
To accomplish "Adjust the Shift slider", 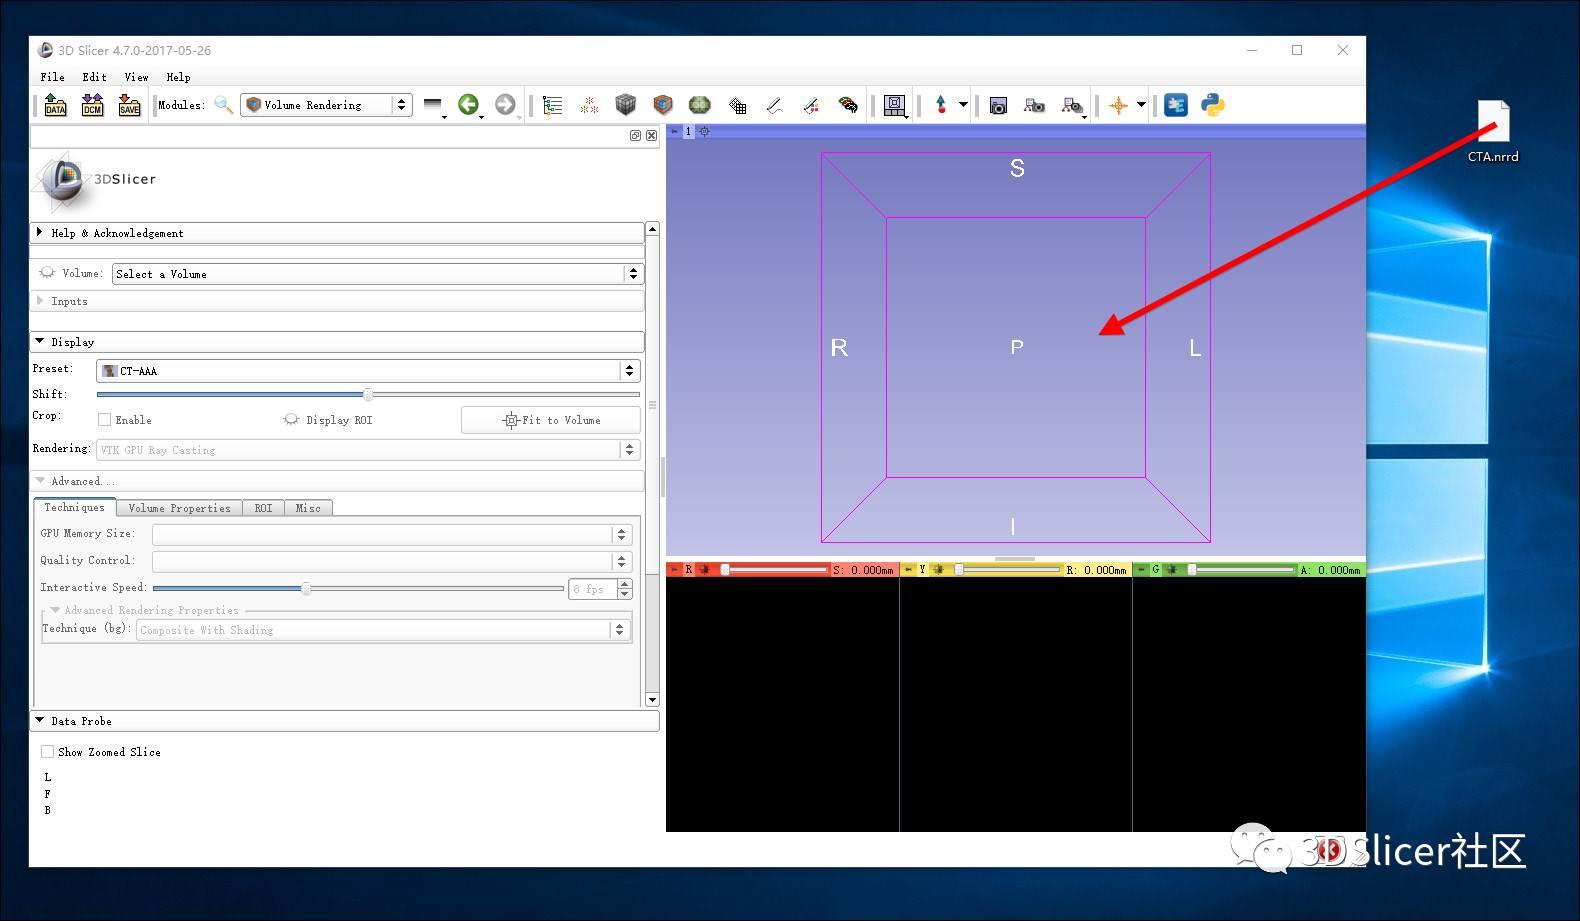I will (x=368, y=394).
